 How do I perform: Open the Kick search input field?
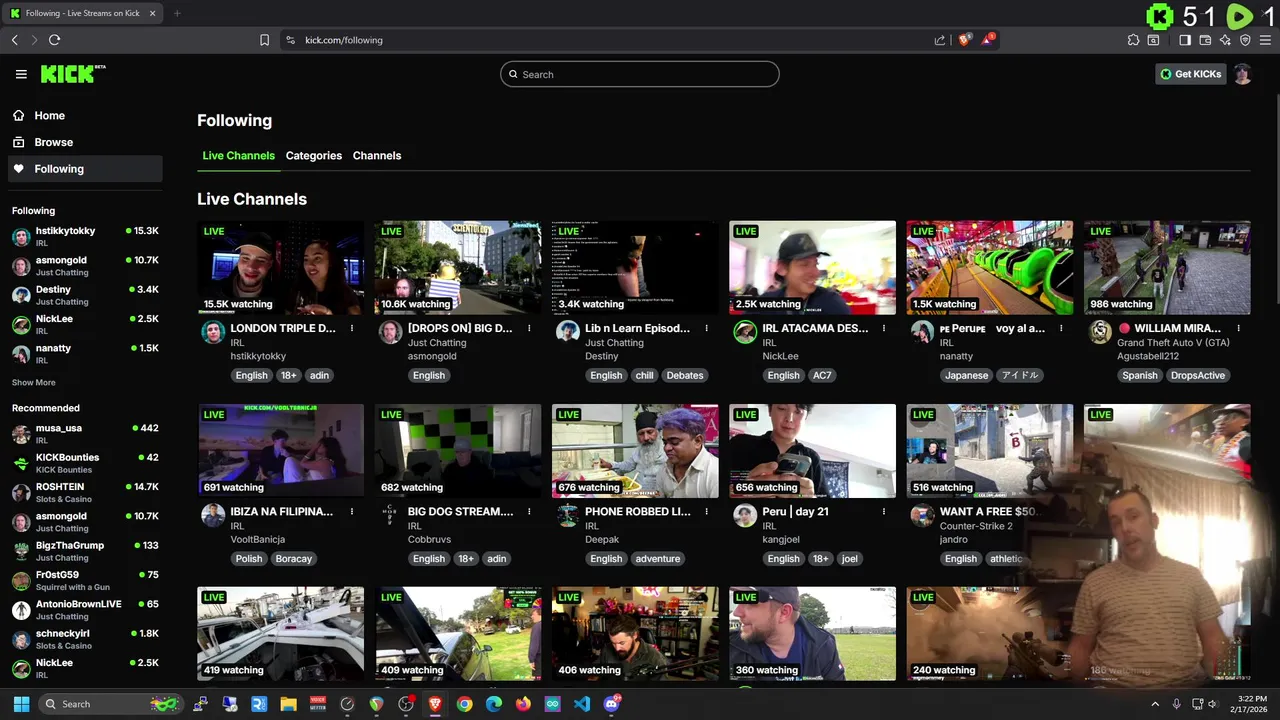[x=640, y=74]
